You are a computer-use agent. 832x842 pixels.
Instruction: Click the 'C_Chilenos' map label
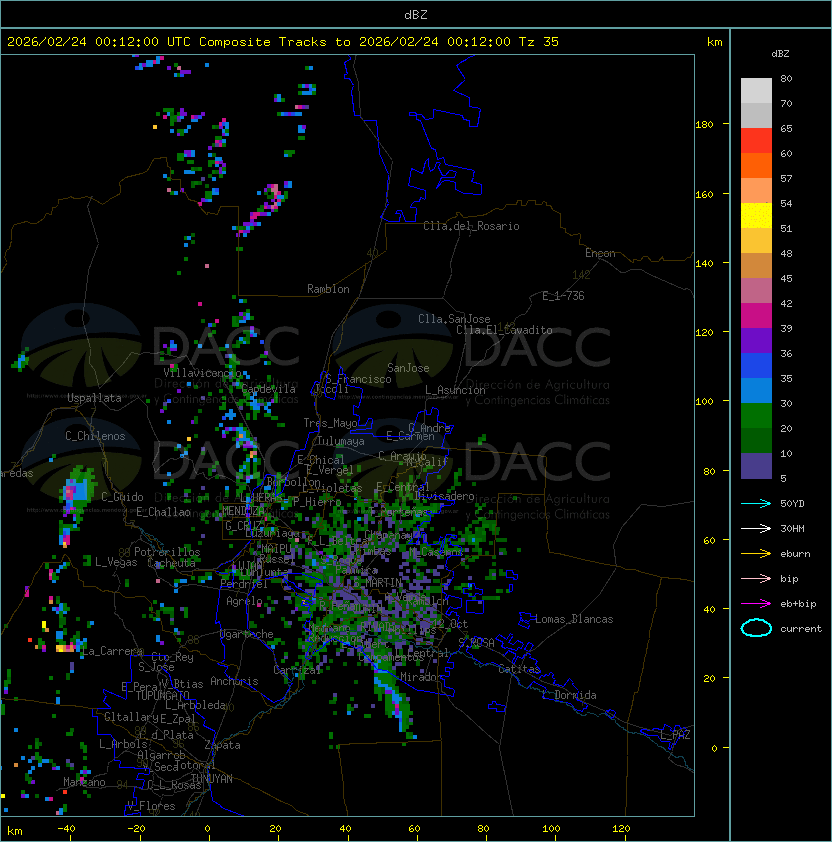(x=95, y=436)
